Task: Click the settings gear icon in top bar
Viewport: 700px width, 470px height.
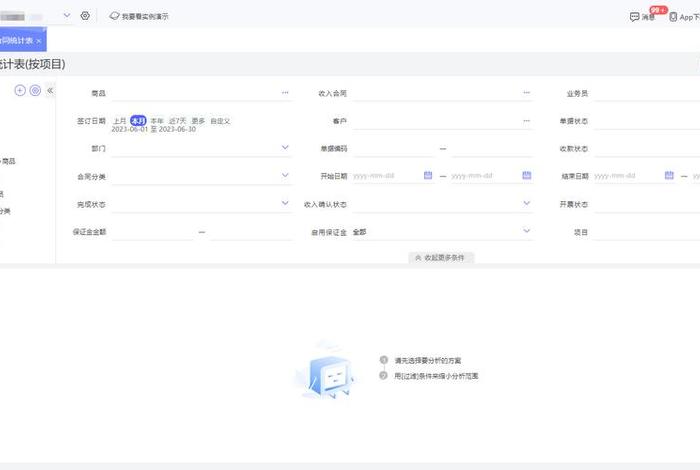Action: (x=85, y=16)
